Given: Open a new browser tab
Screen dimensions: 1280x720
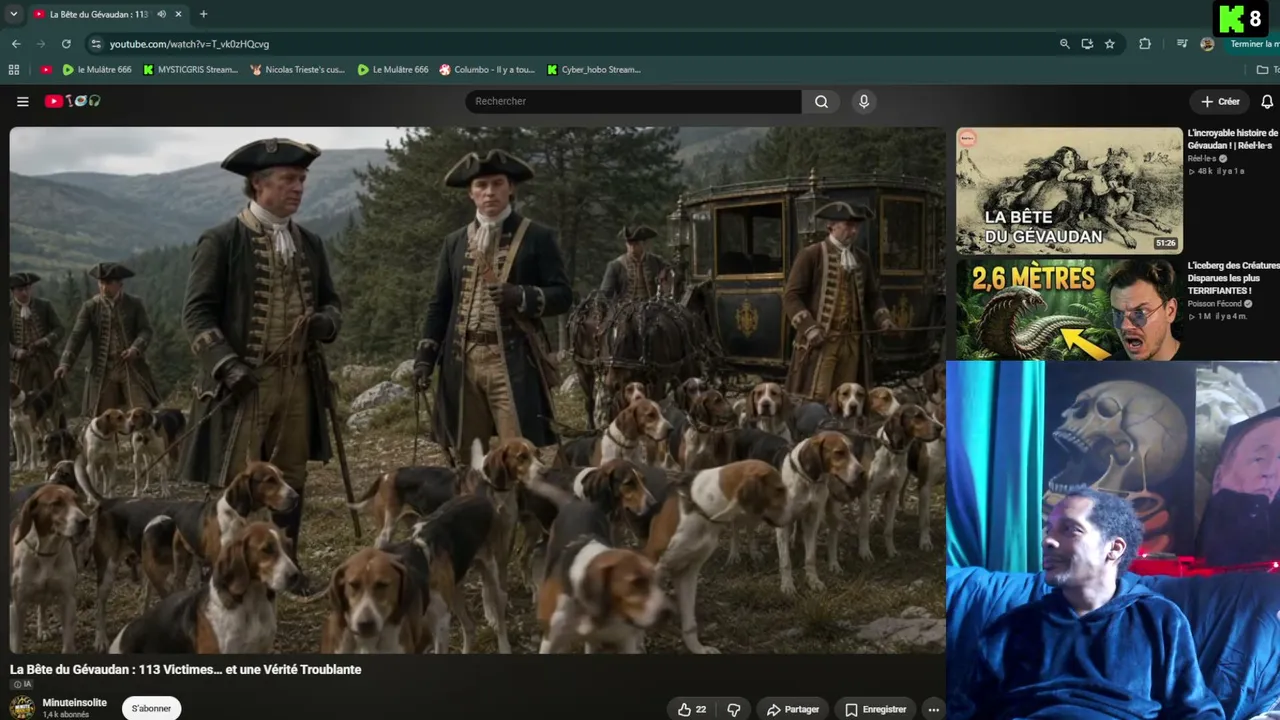Looking at the screenshot, I should pos(203,14).
